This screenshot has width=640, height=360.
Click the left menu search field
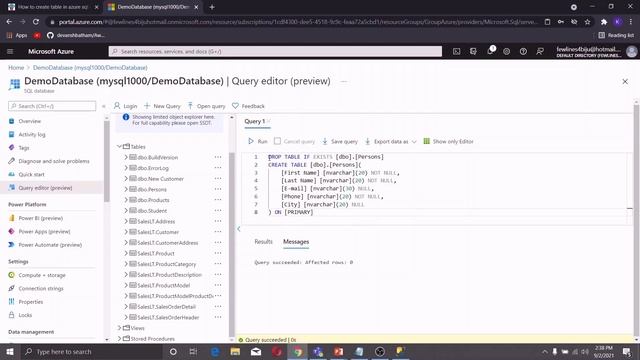[x=52, y=106]
